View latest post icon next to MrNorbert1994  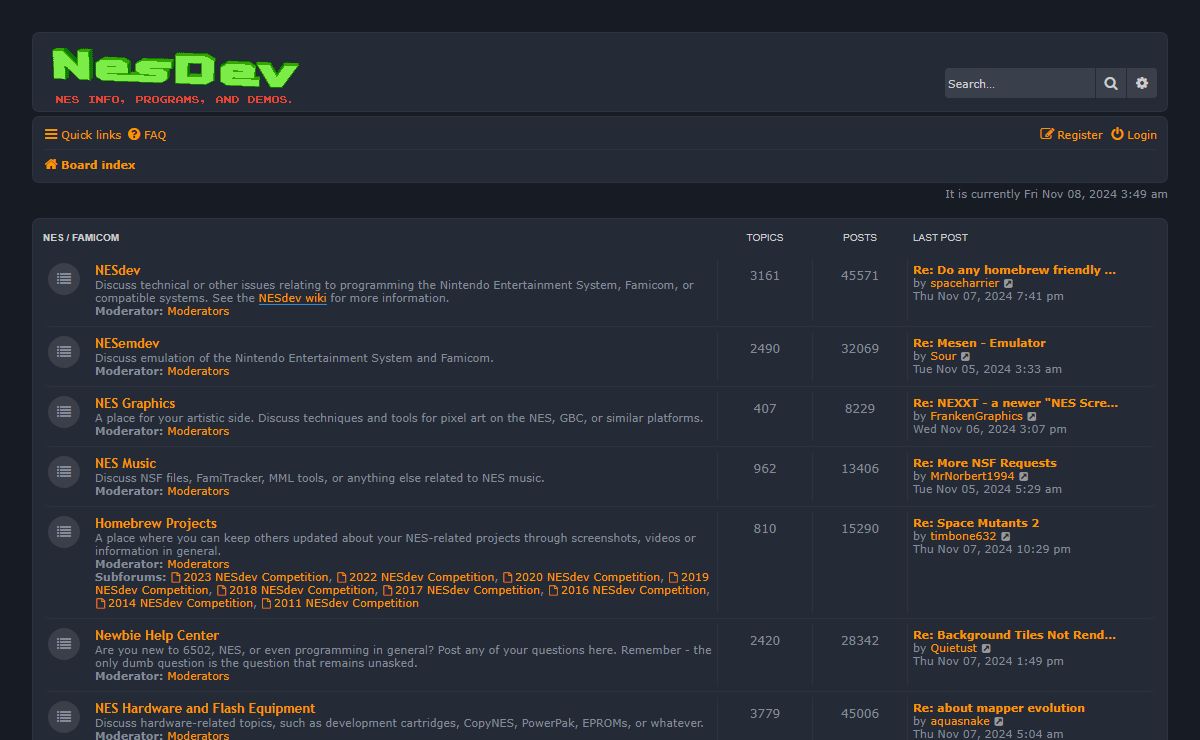click(1023, 477)
